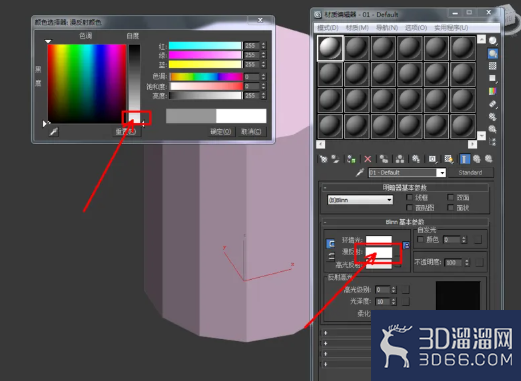Click the opacity 100 spinner arrows

pos(467,263)
